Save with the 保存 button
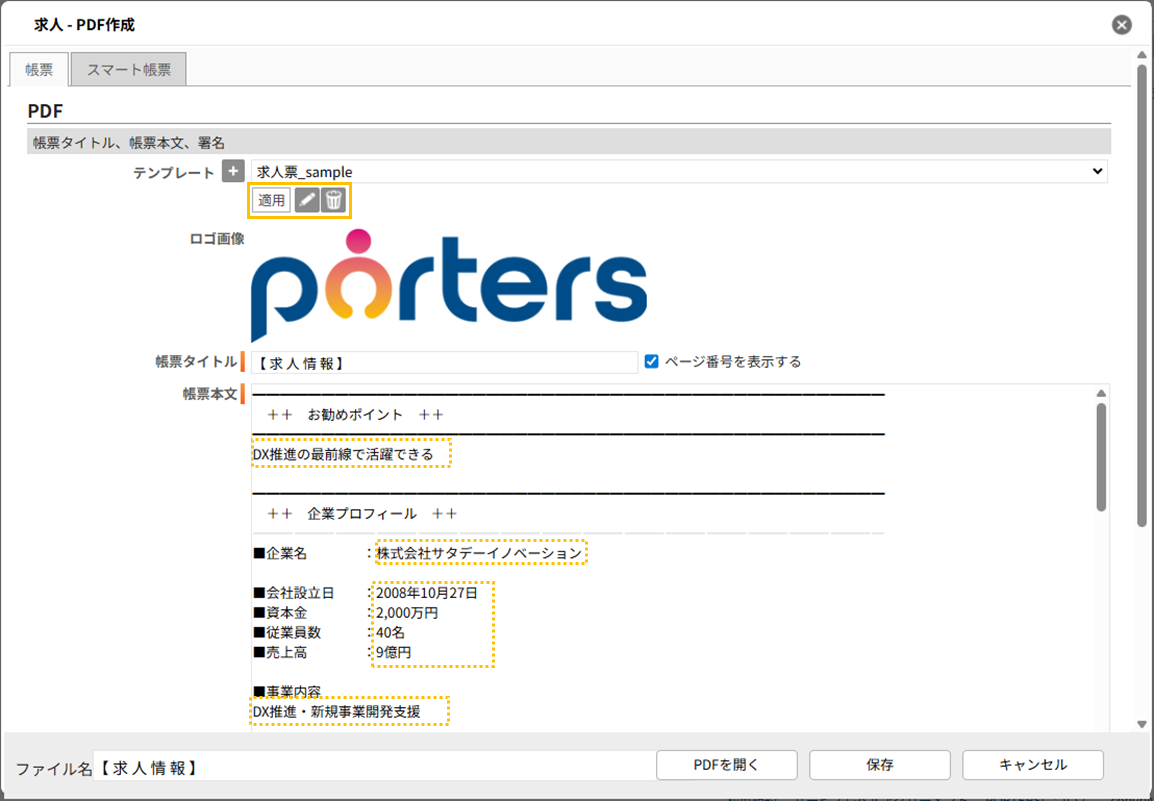Image resolution: width=1154 pixels, height=801 pixels. click(x=879, y=765)
